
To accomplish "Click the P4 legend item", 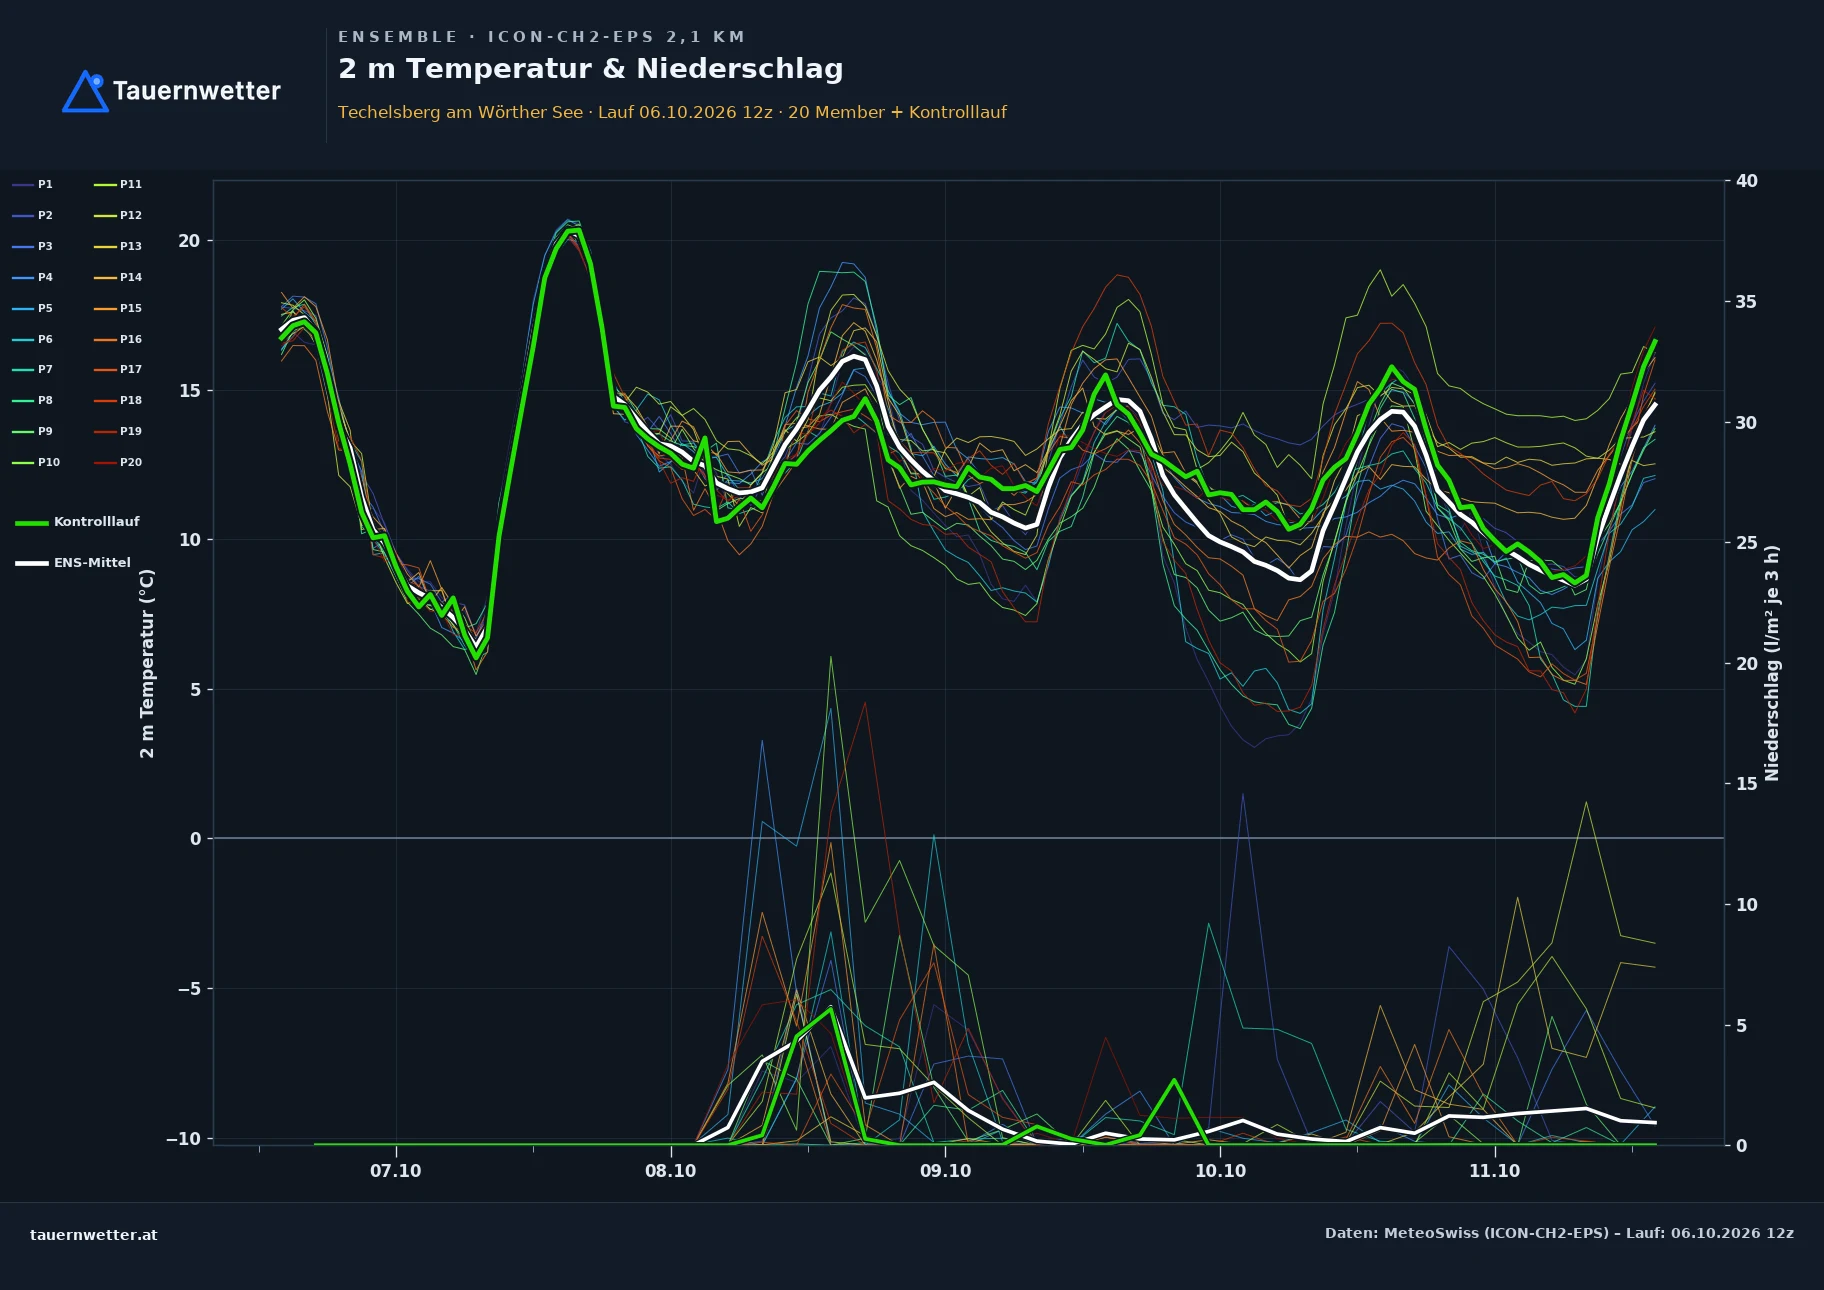I will tap(33, 277).
